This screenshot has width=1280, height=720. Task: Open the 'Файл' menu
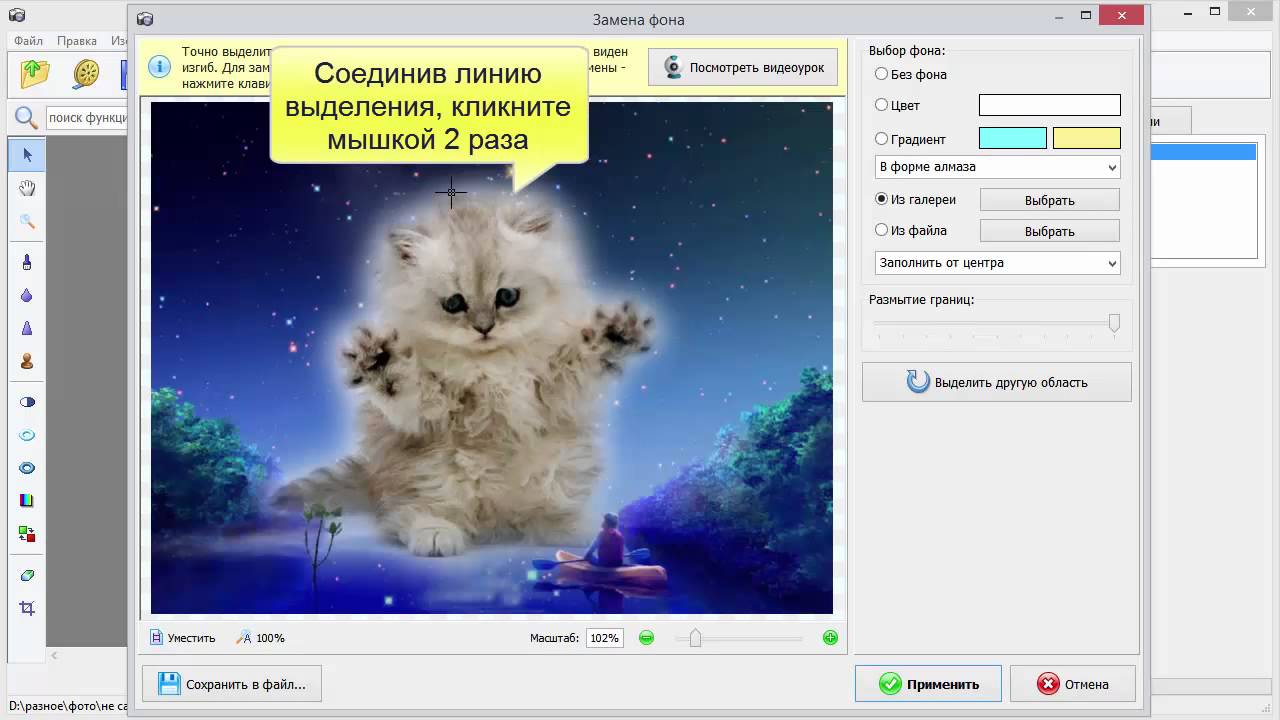click(28, 41)
